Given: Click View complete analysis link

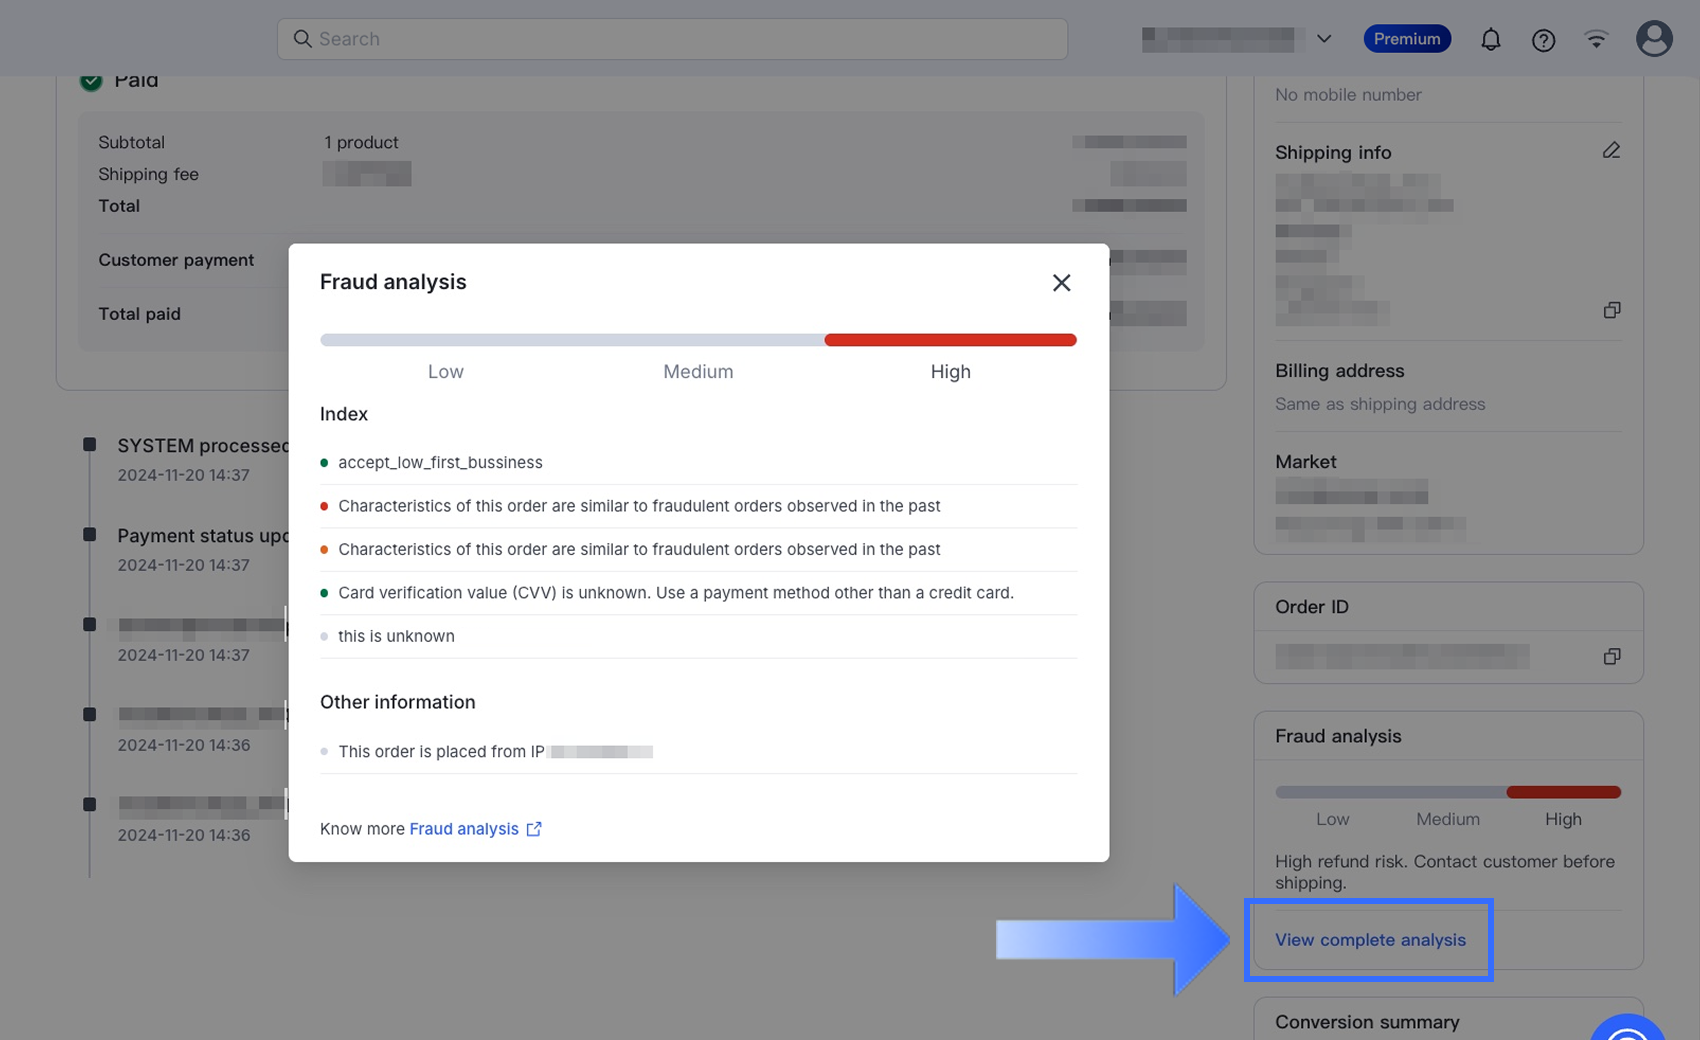Looking at the screenshot, I should pyautogui.click(x=1370, y=940).
